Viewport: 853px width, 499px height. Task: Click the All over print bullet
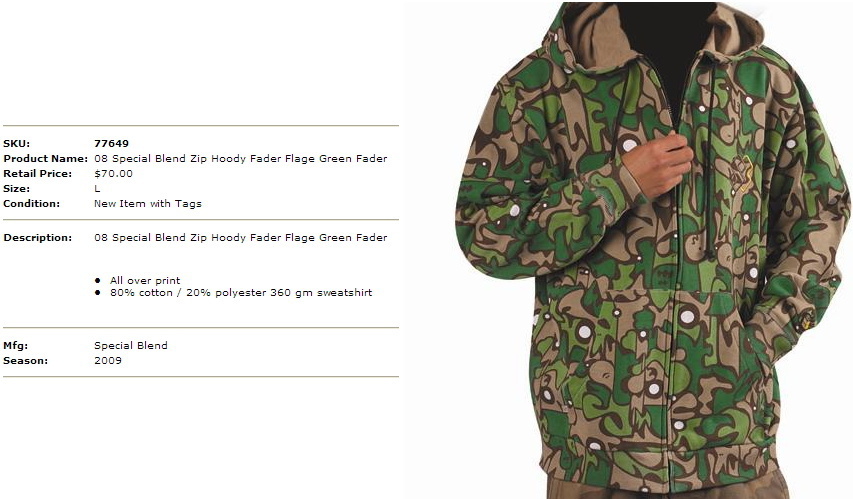click(145, 281)
